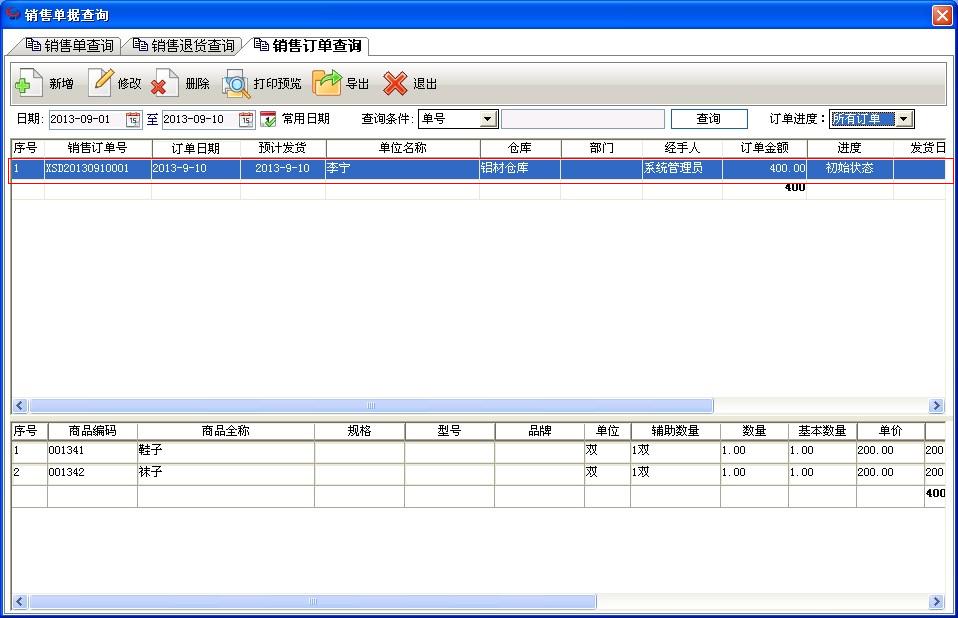
Task: Click the 铝材仓库 warehouse cell
Action: (520, 169)
